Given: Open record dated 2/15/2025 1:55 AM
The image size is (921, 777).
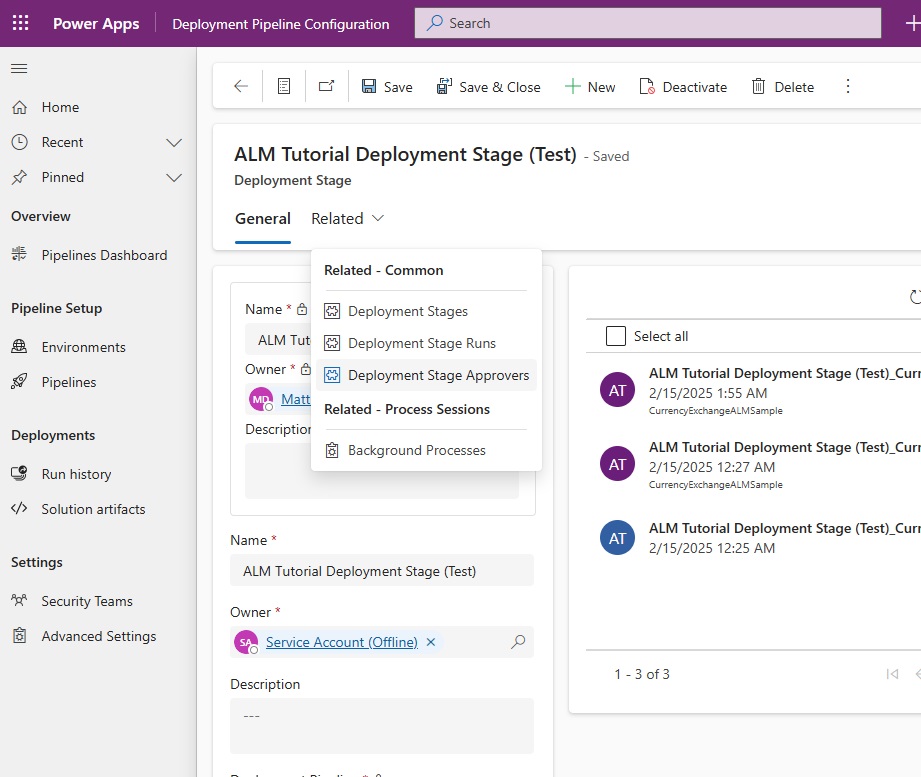Looking at the screenshot, I should [760, 391].
